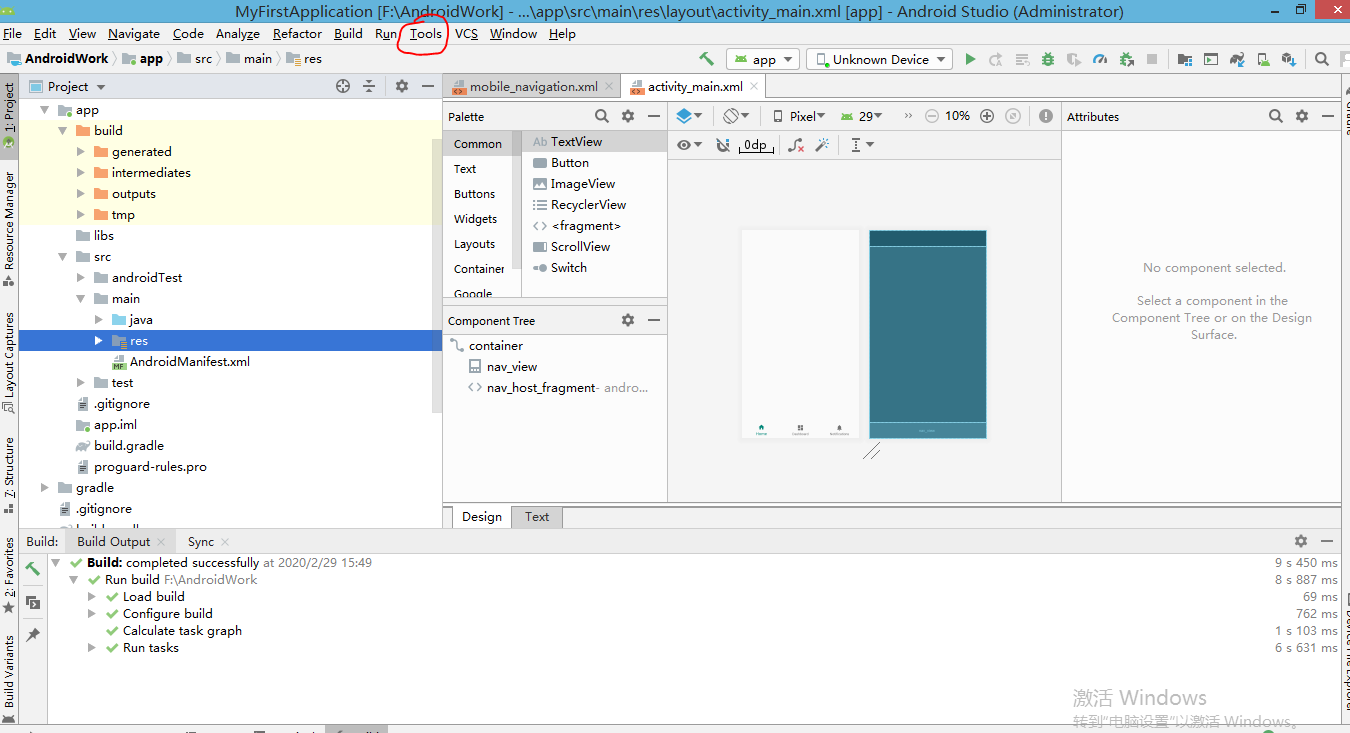Viewport: 1350px width, 733px height.
Task: Toggle autoconnect to parent magnet
Action: (x=723, y=145)
